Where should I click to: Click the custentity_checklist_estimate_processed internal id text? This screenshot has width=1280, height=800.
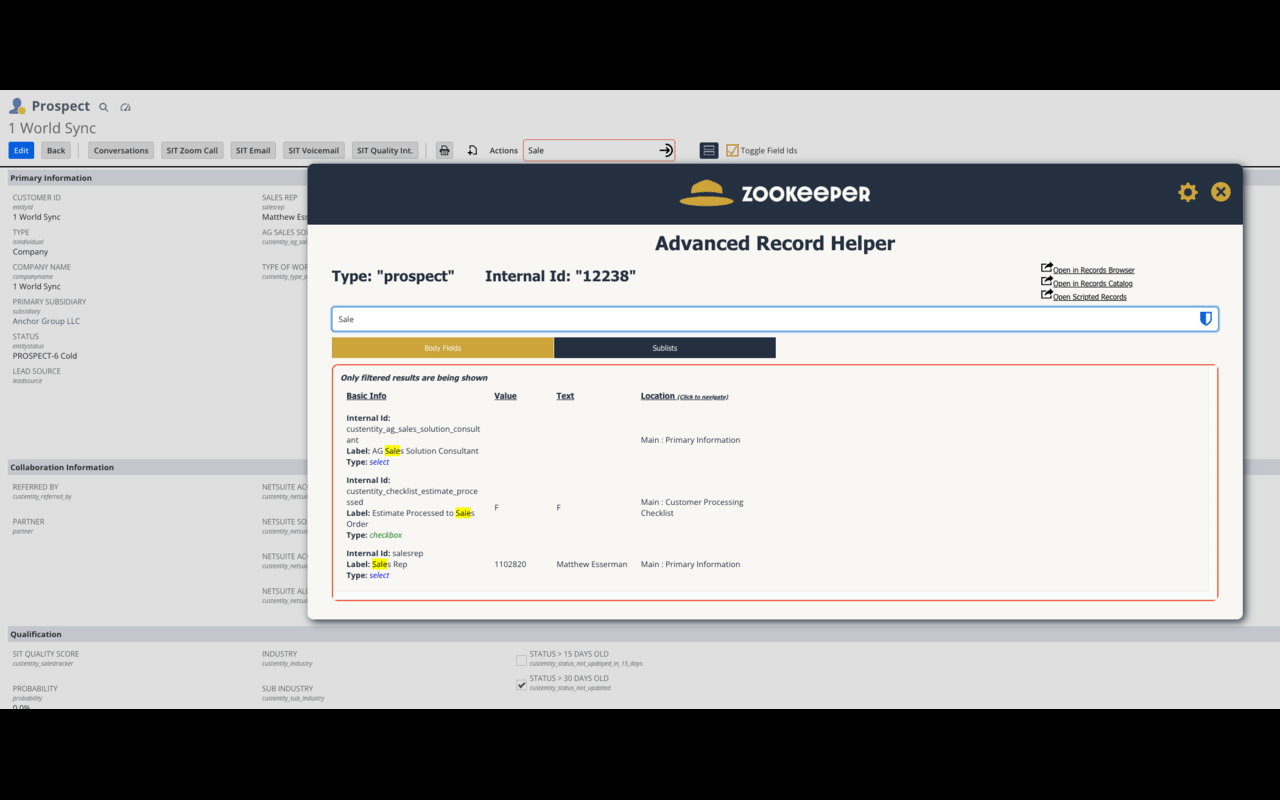coord(411,497)
